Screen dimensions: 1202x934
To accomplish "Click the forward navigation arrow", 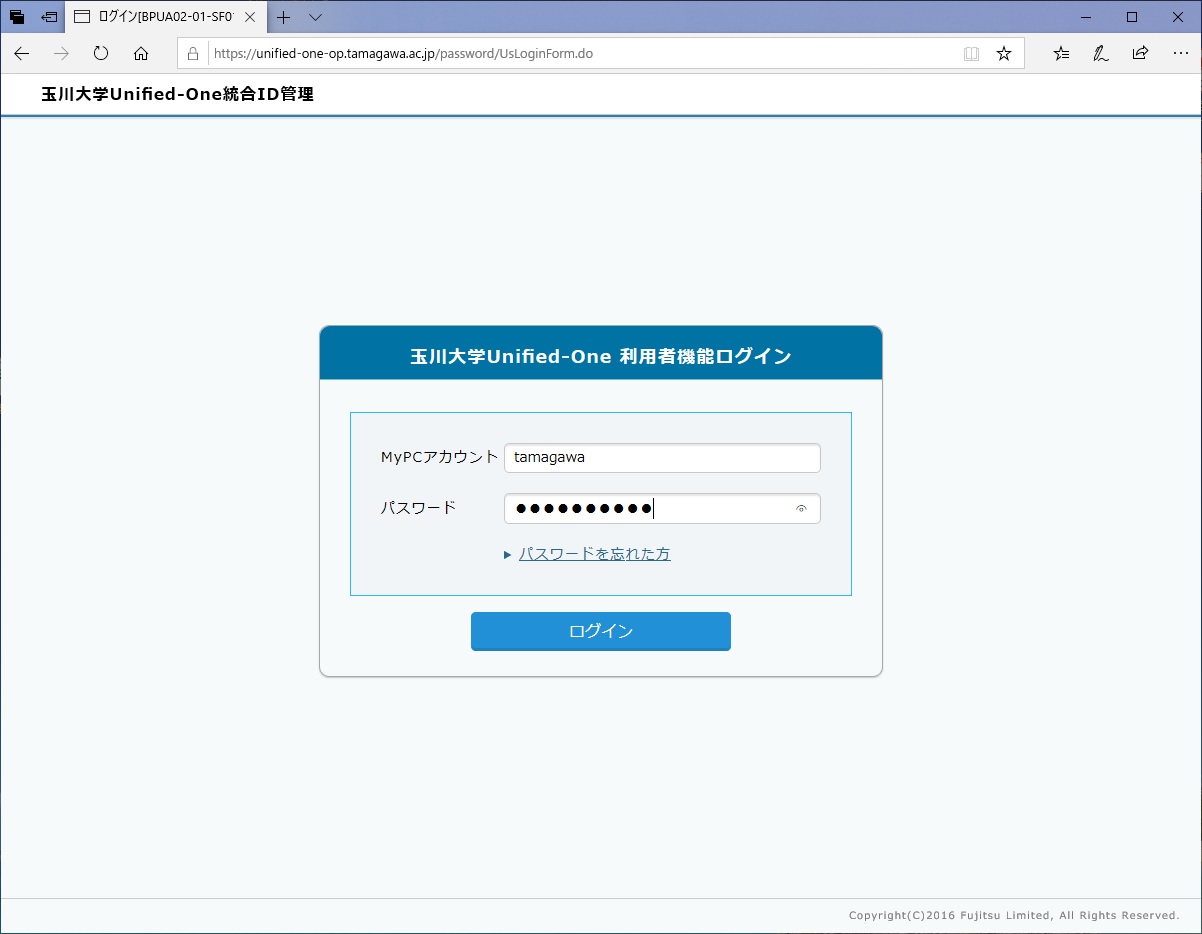I will click(61, 53).
